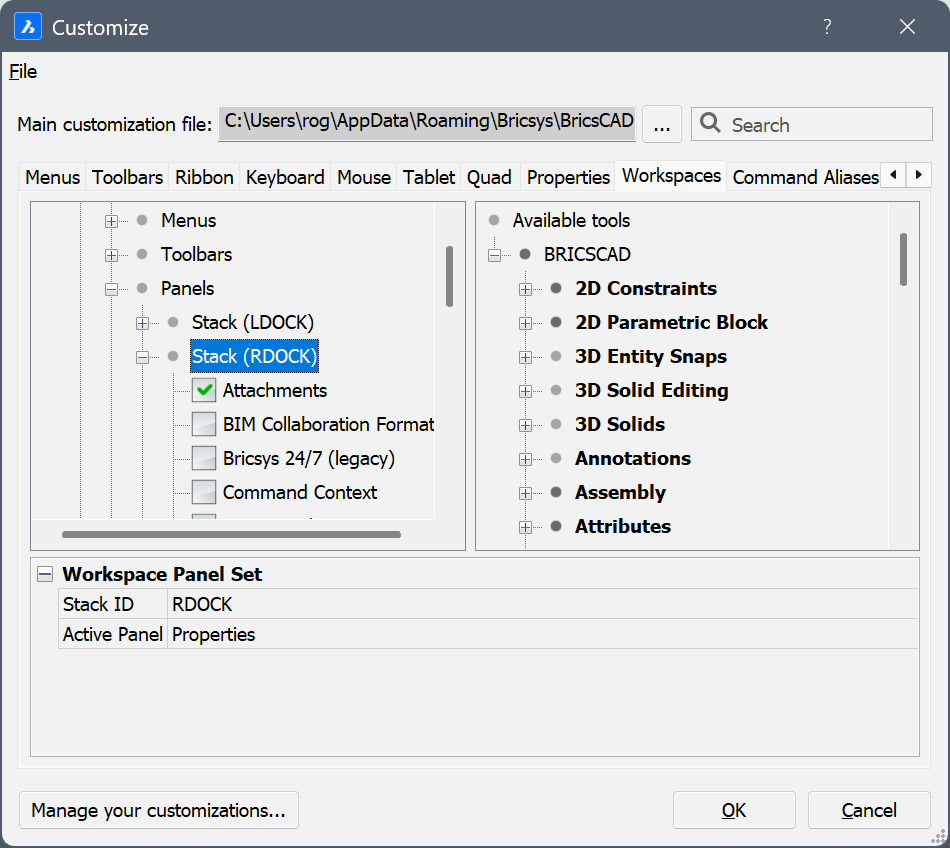Click the Manage your customizations button

pyautogui.click(x=159, y=810)
